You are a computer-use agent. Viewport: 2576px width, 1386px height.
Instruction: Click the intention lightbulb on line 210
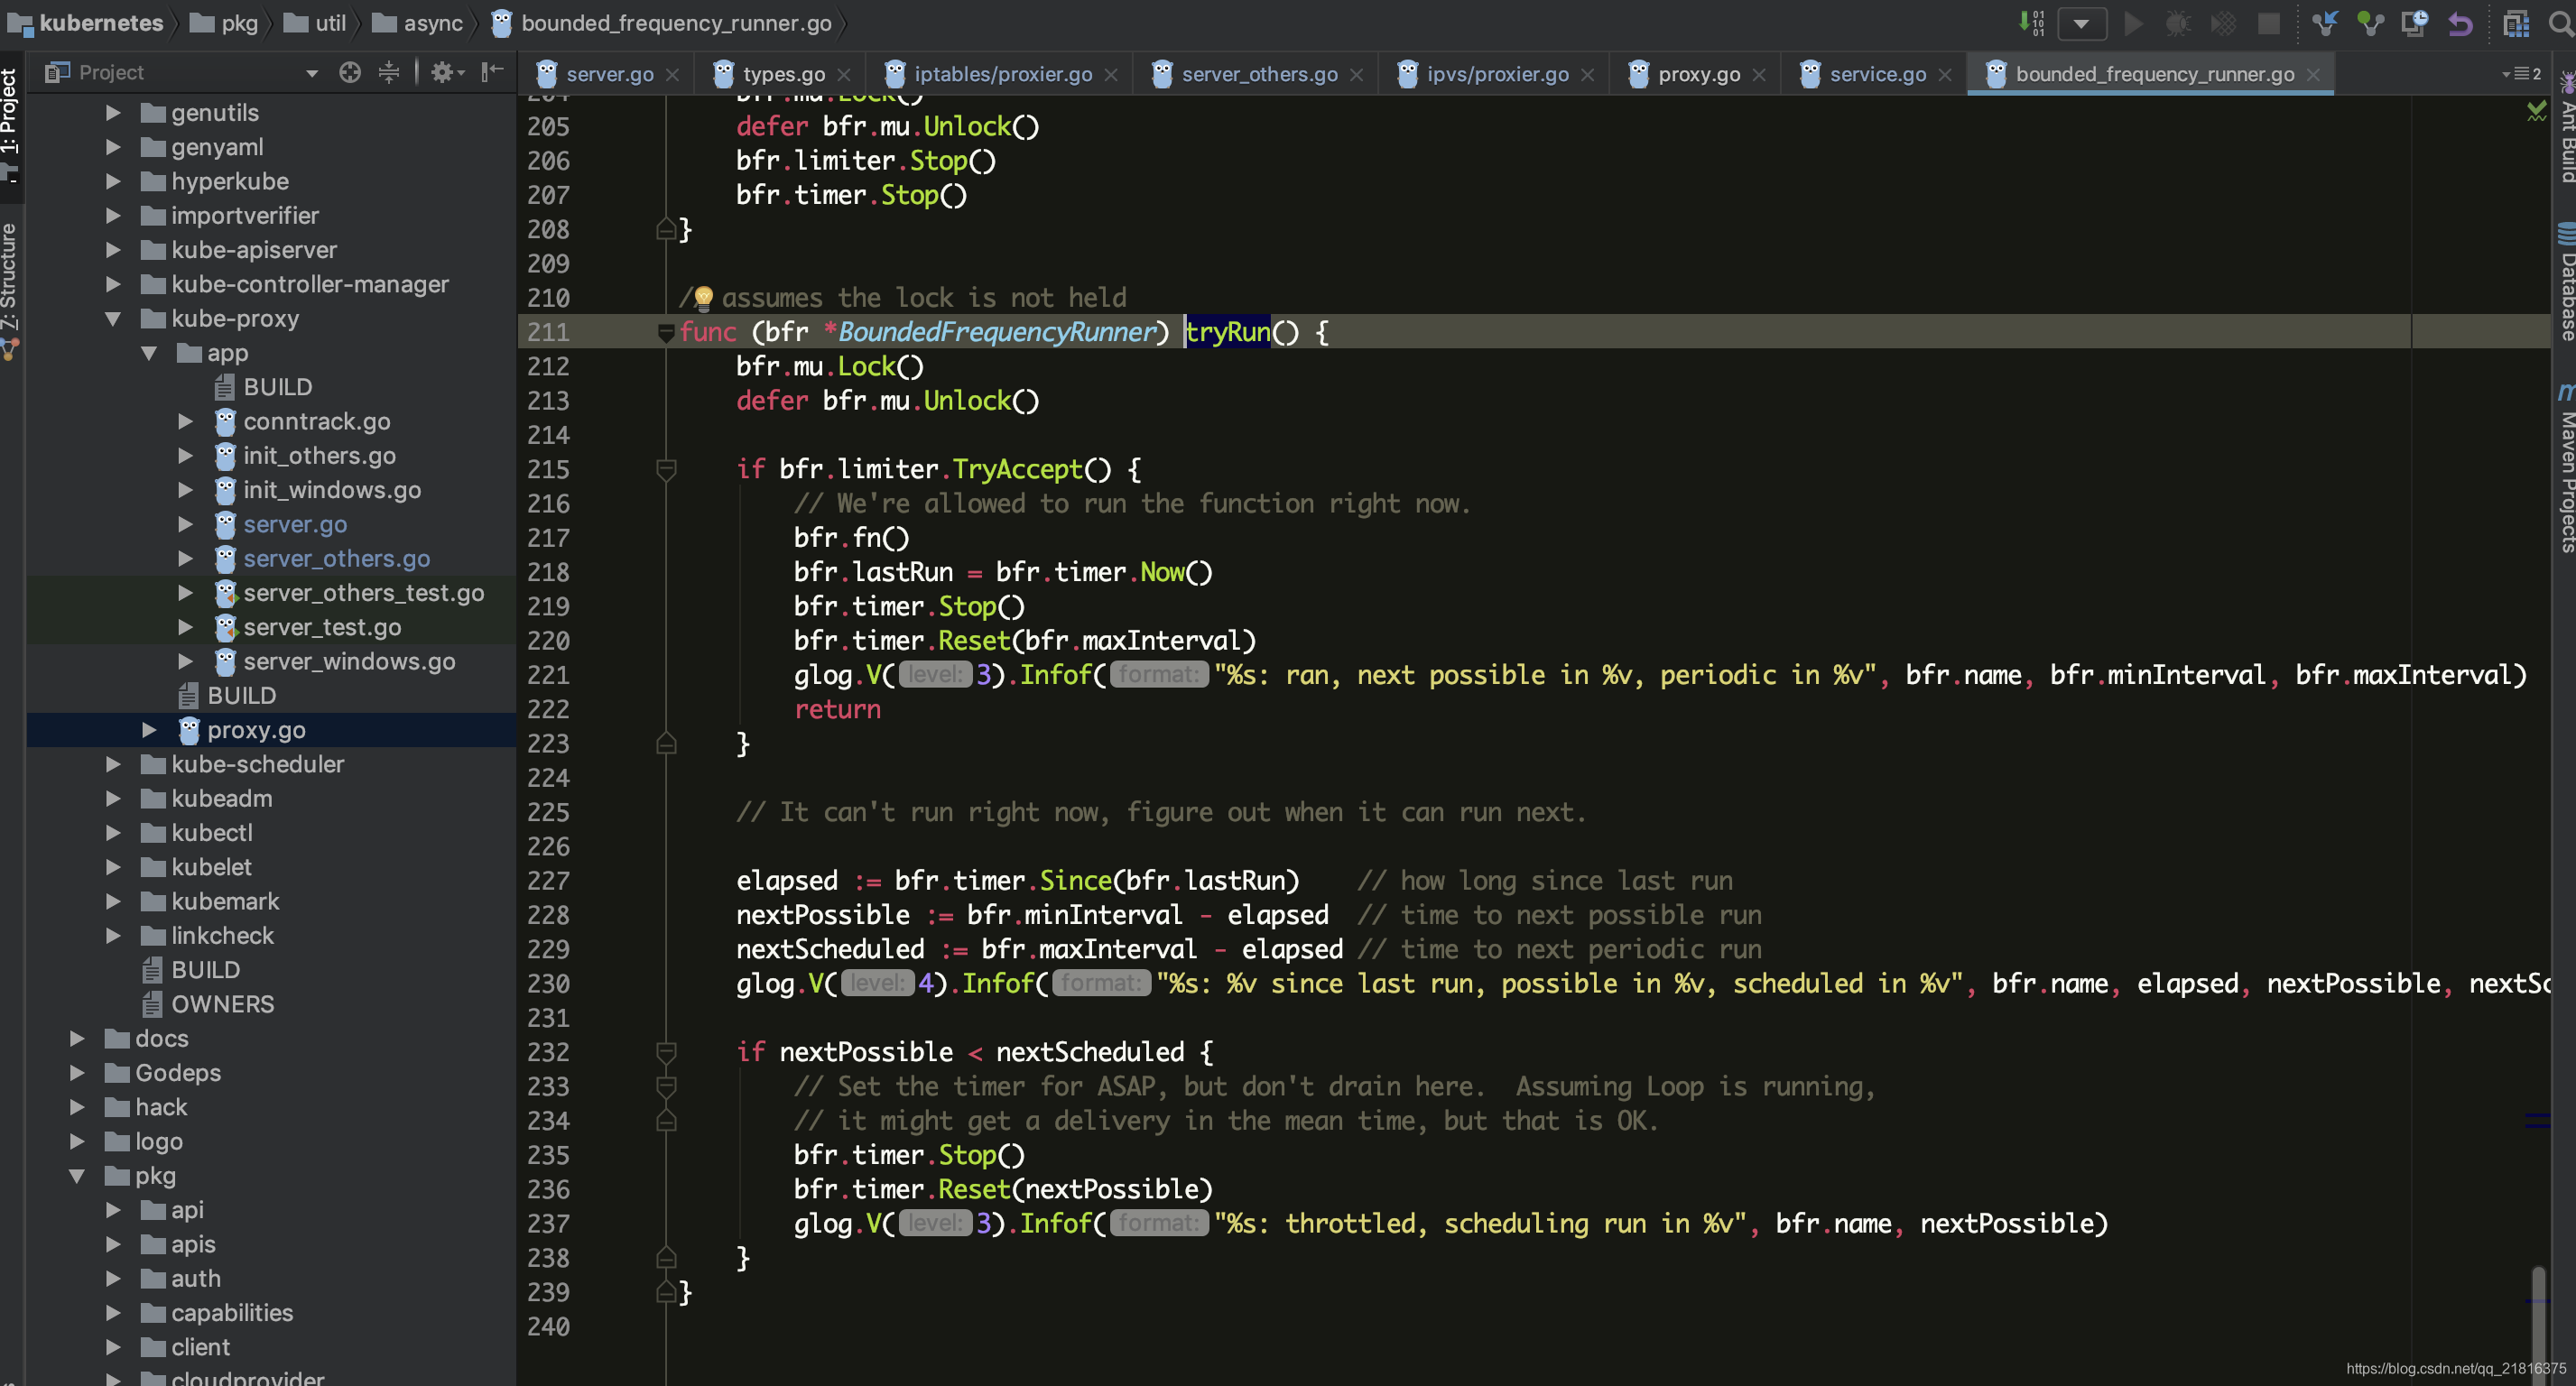click(x=703, y=297)
